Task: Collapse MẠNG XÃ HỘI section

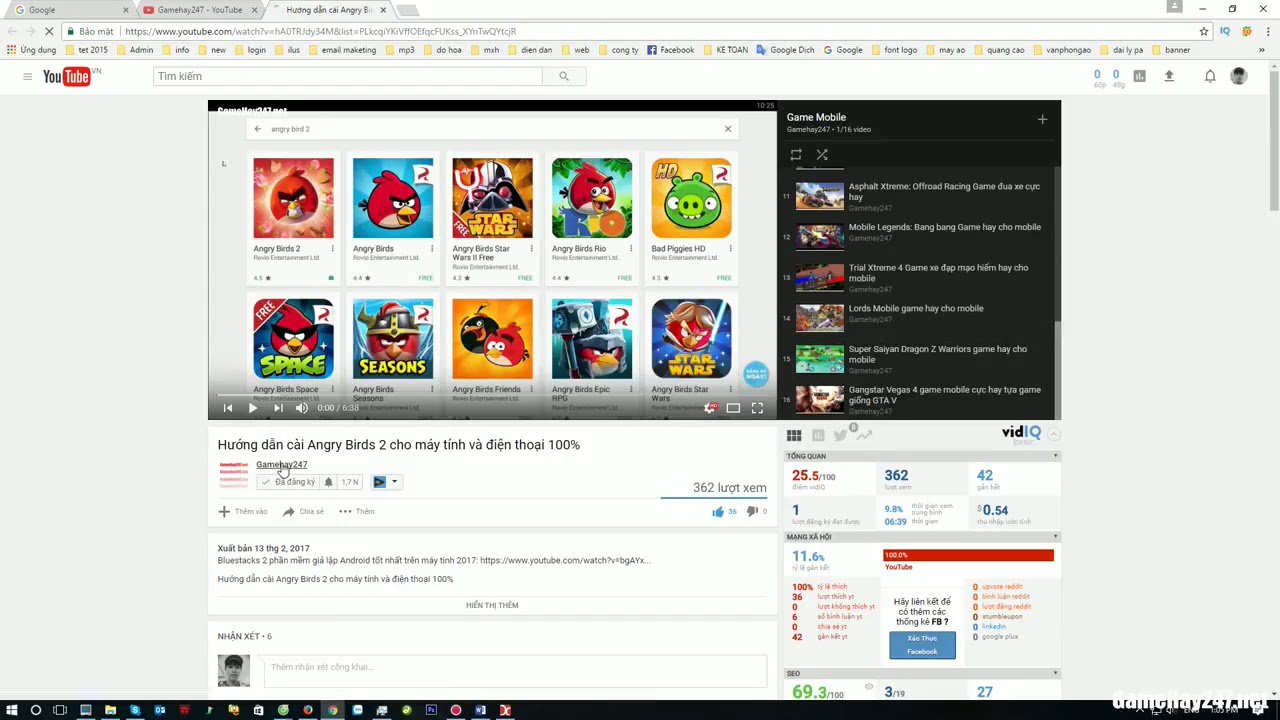Action: pyautogui.click(x=1055, y=537)
